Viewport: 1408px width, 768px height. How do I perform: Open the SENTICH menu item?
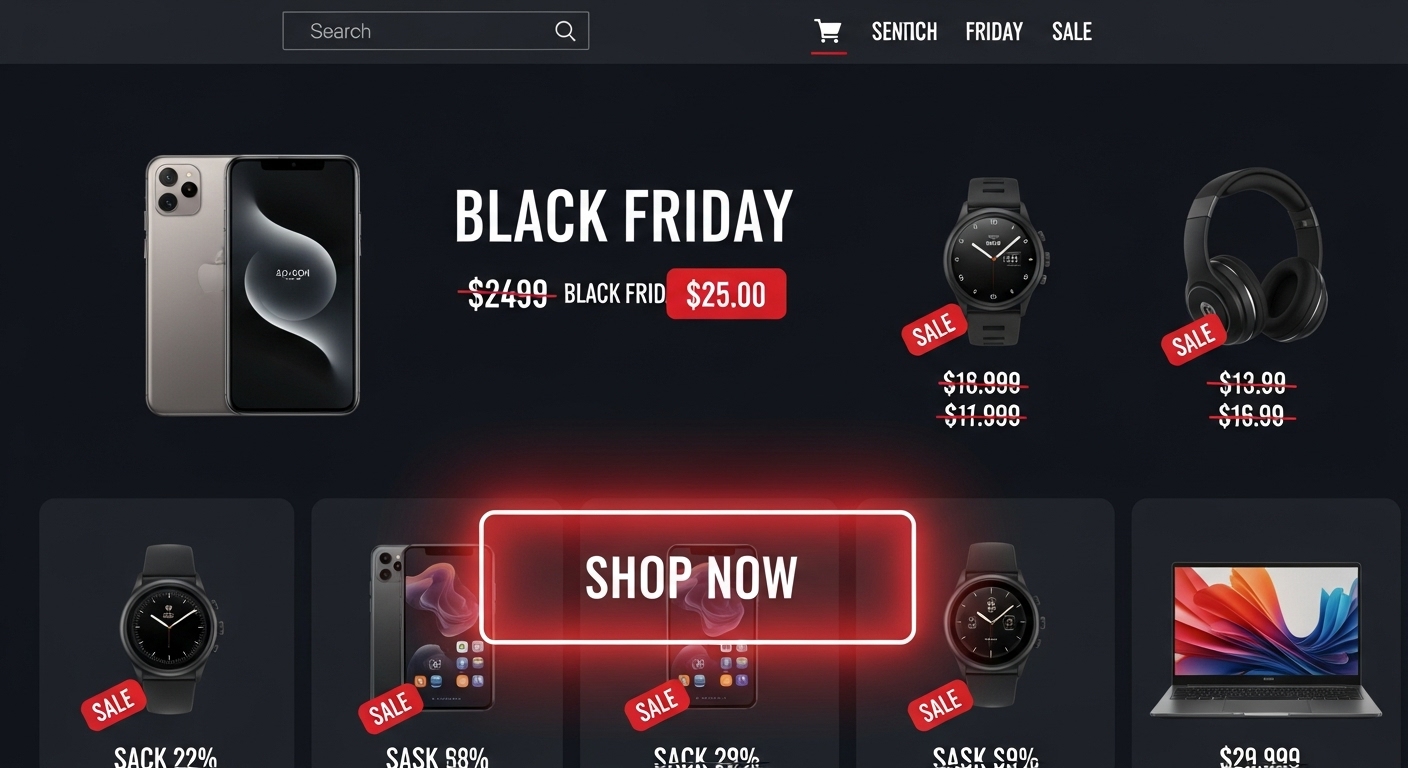pyautogui.click(x=904, y=32)
